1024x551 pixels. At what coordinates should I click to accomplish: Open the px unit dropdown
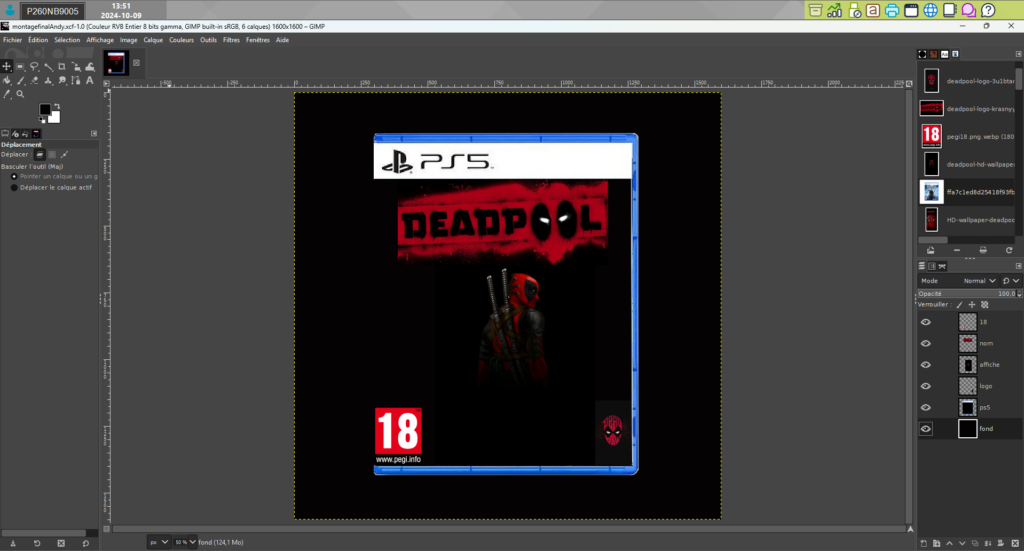coord(159,542)
